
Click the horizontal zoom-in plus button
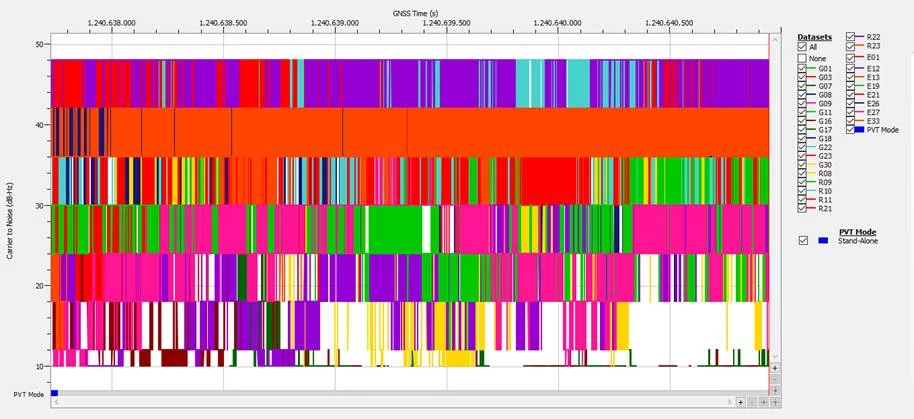(740, 402)
